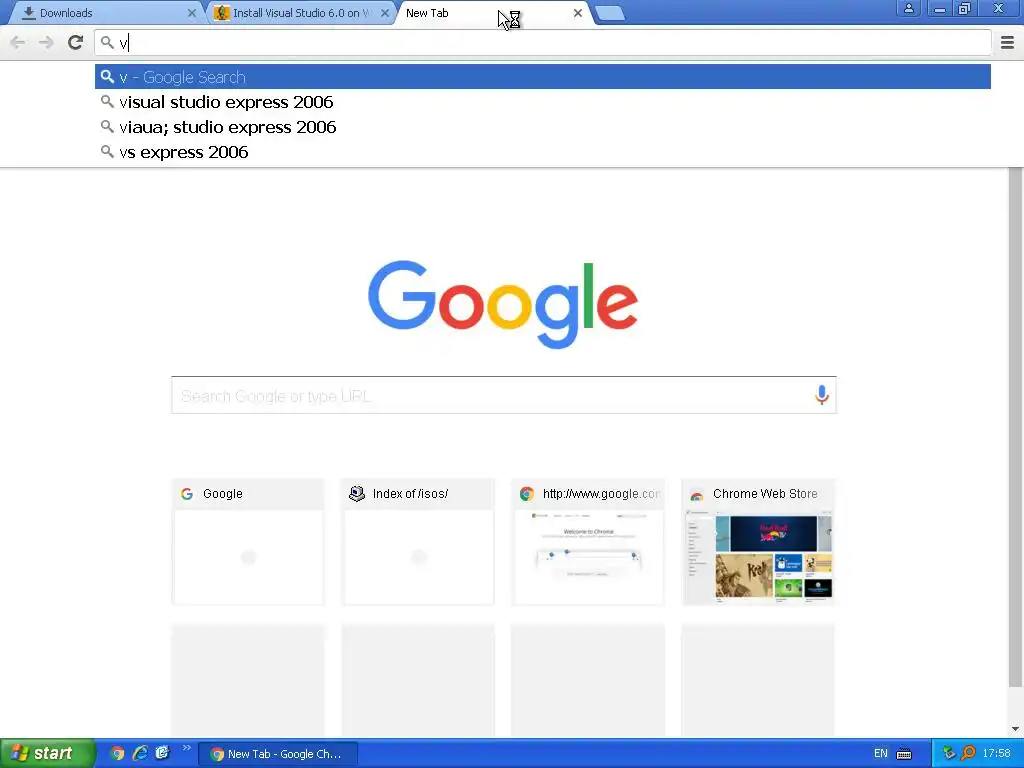Click the EN language indicator
Viewport: 1024px width, 768px height.
pyautogui.click(x=880, y=754)
